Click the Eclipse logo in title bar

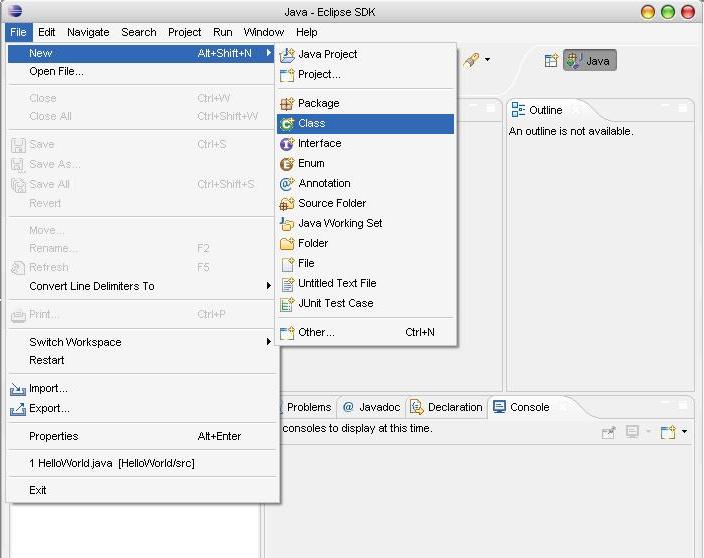[x=15, y=10]
